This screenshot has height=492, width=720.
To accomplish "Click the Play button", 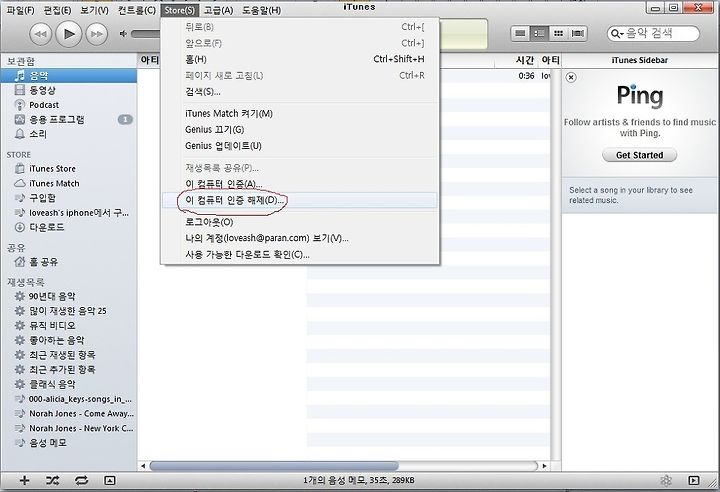I will point(69,34).
